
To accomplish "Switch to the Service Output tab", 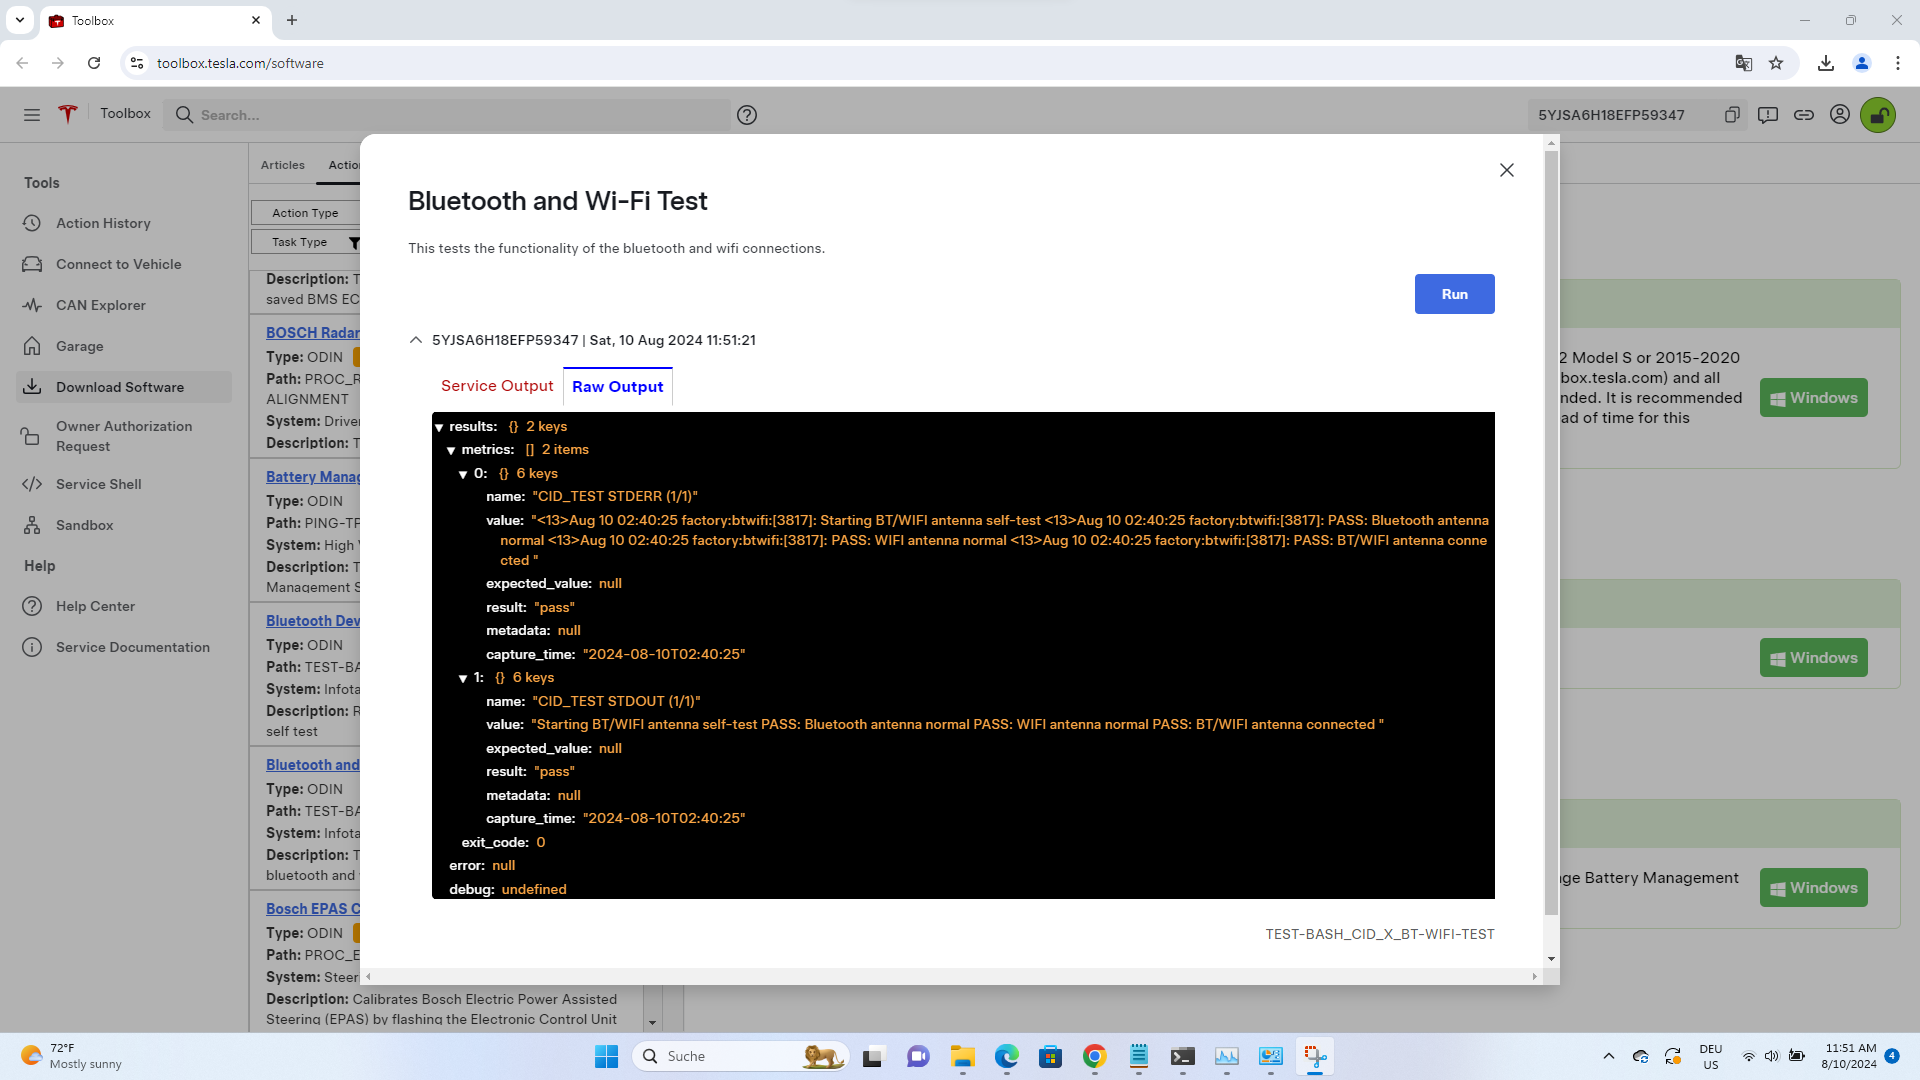I will tap(497, 386).
